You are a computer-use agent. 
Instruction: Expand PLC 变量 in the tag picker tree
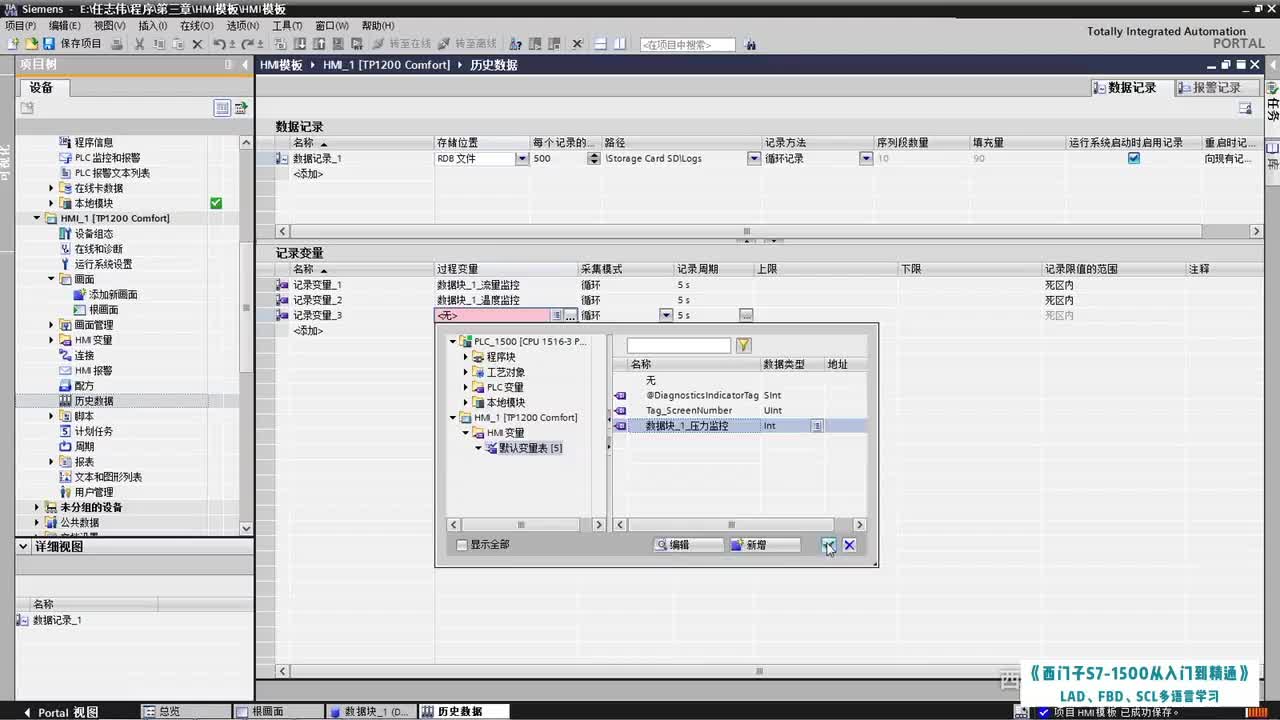coord(466,387)
